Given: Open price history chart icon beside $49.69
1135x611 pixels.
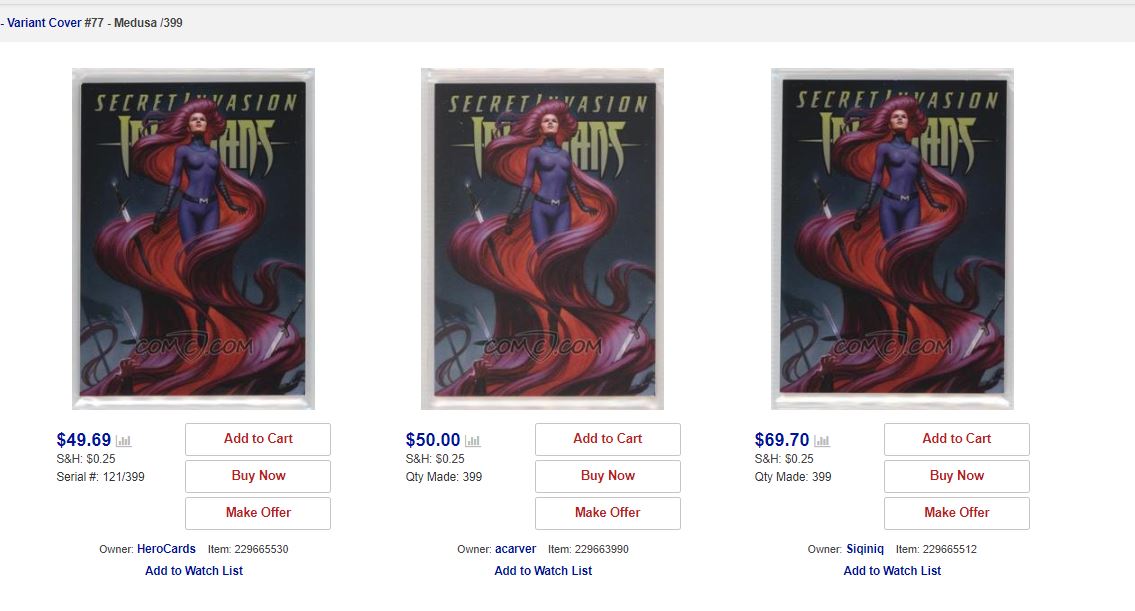Looking at the screenshot, I should [x=124, y=440].
